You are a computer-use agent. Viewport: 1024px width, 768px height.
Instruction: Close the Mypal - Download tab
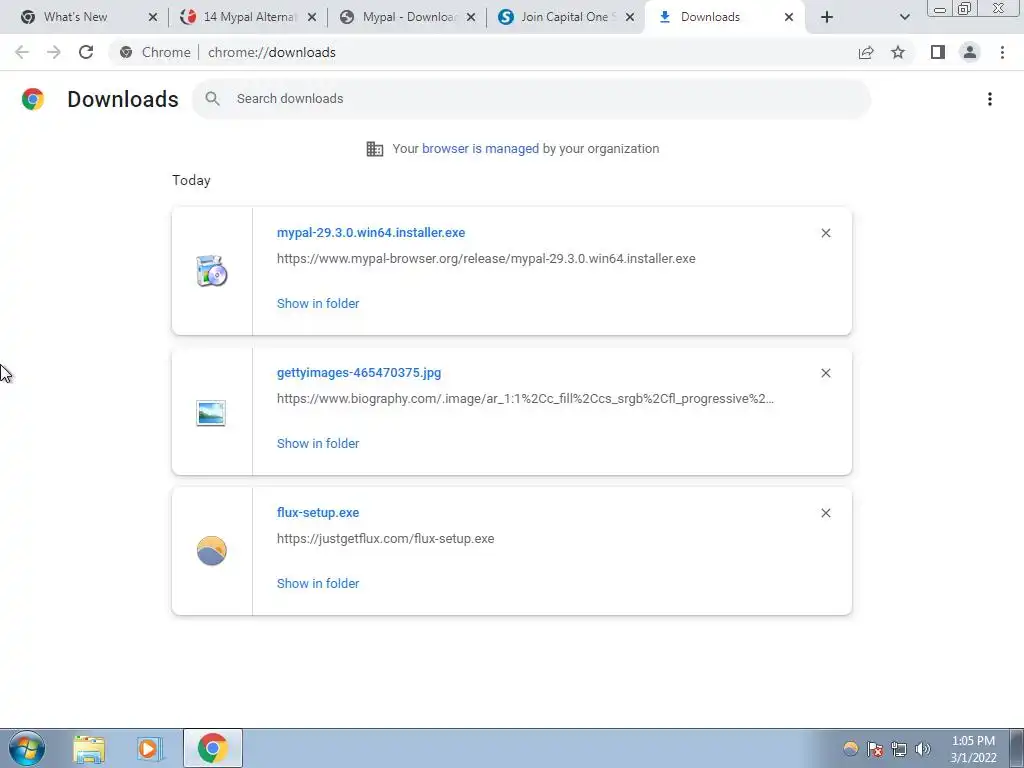coord(471,17)
